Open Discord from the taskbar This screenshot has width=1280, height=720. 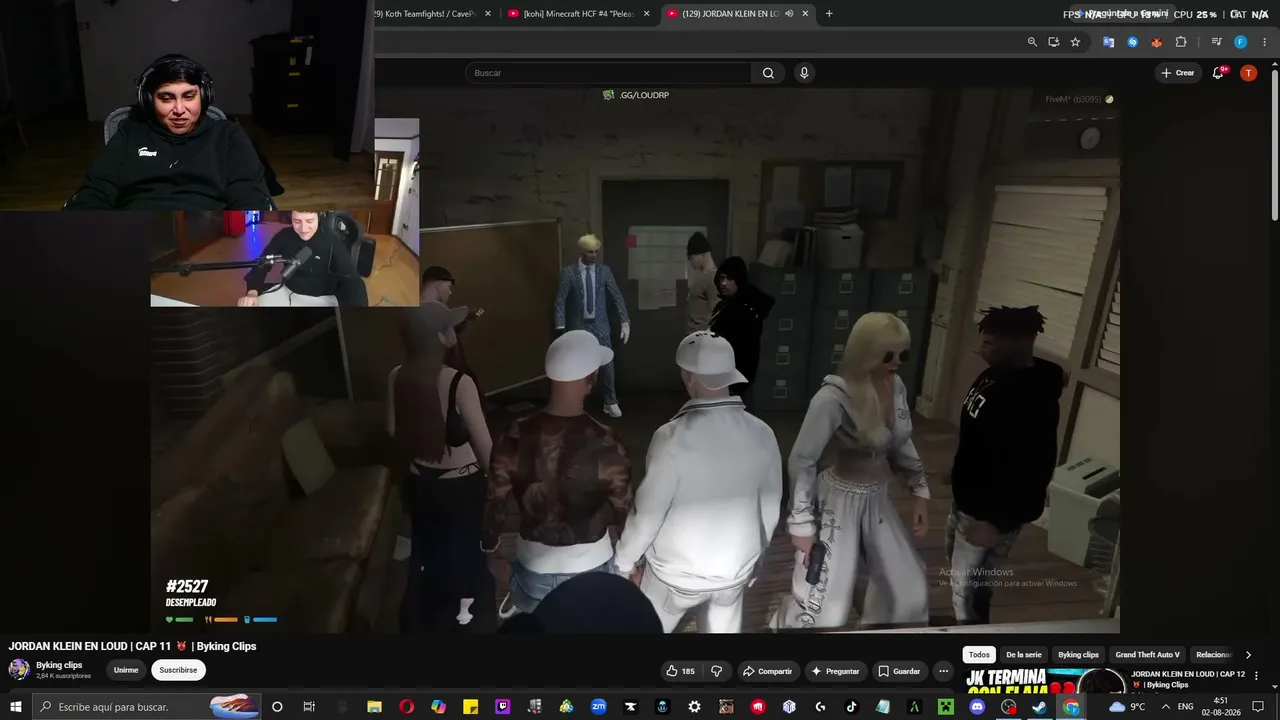(x=977, y=707)
